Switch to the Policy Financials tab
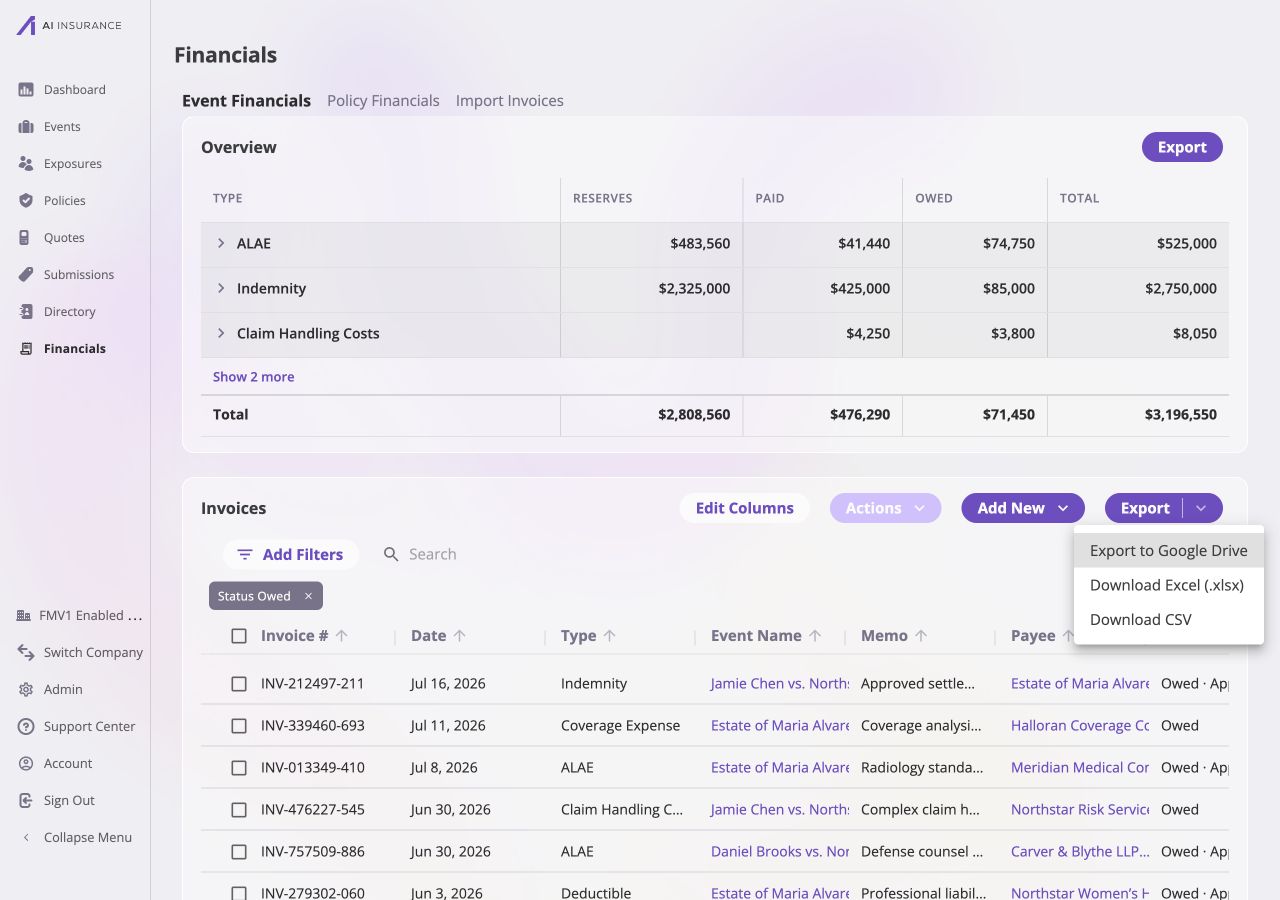 (383, 101)
